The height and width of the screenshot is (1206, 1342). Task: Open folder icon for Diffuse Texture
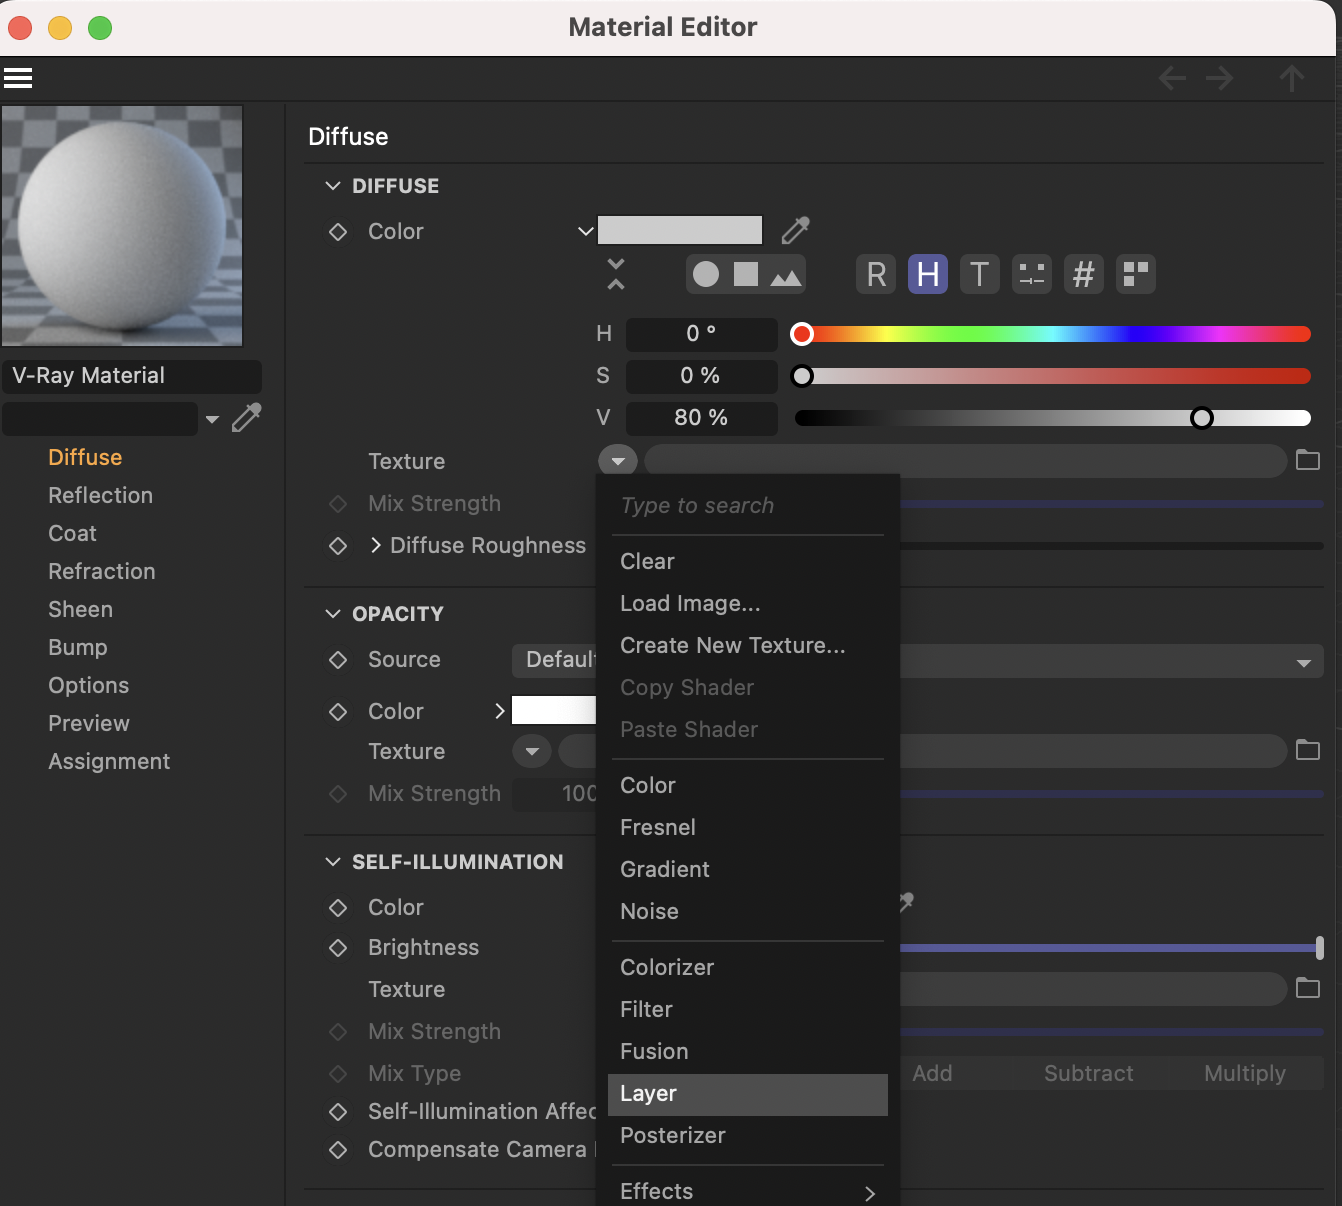pyautogui.click(x=1308, y=460)
